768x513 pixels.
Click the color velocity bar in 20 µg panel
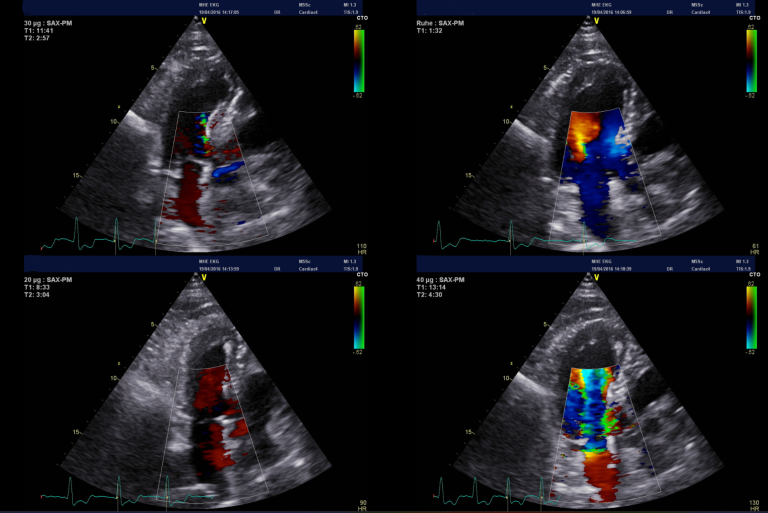click(359, 318)
